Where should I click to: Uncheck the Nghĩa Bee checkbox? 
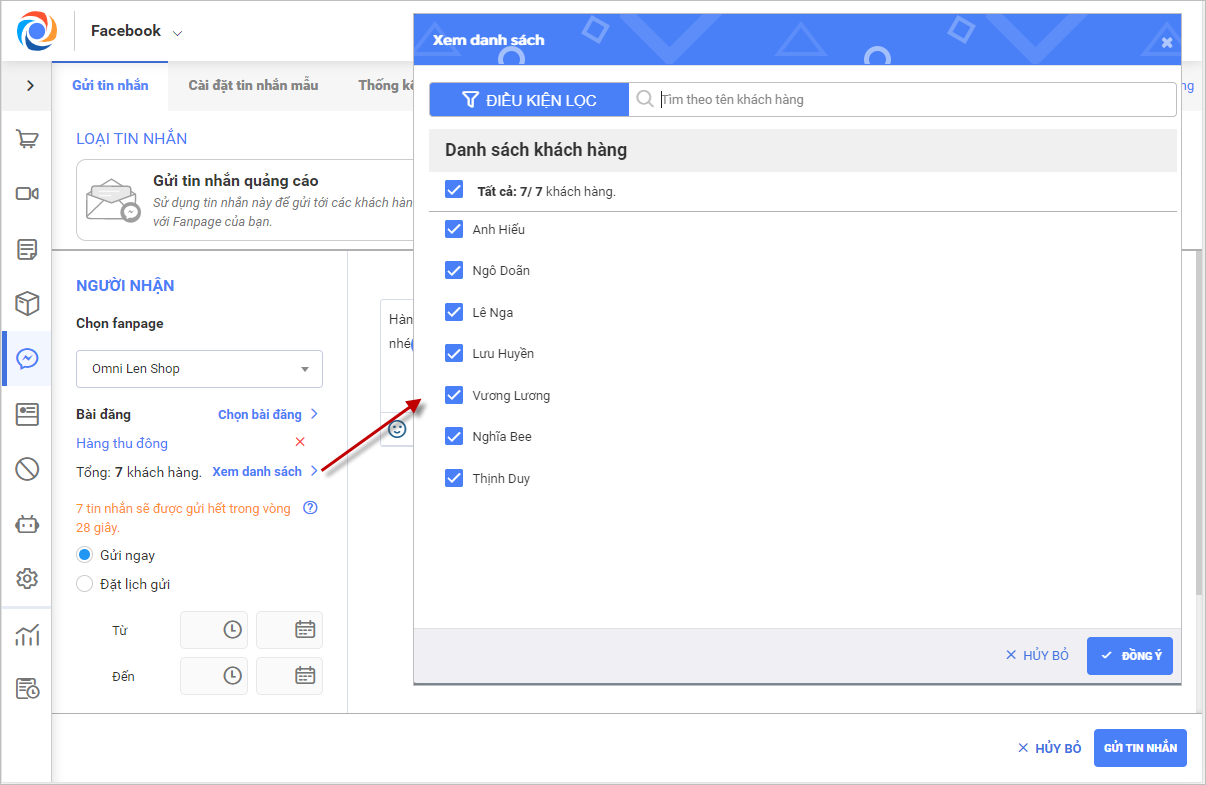point(454,437)
